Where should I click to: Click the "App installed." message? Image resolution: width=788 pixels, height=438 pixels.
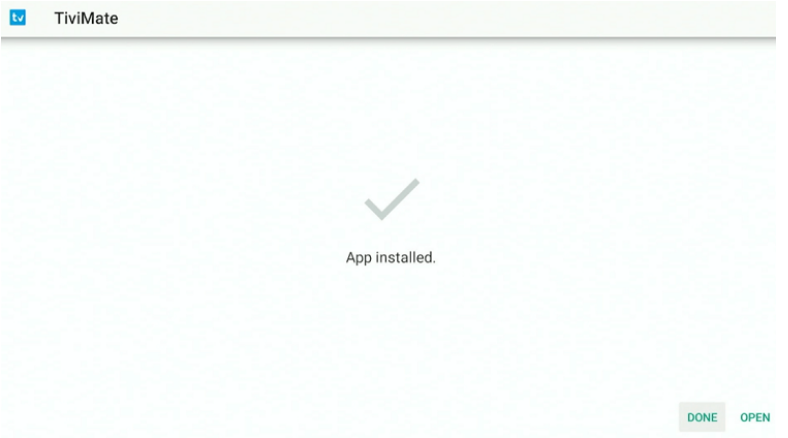point(390,257)
